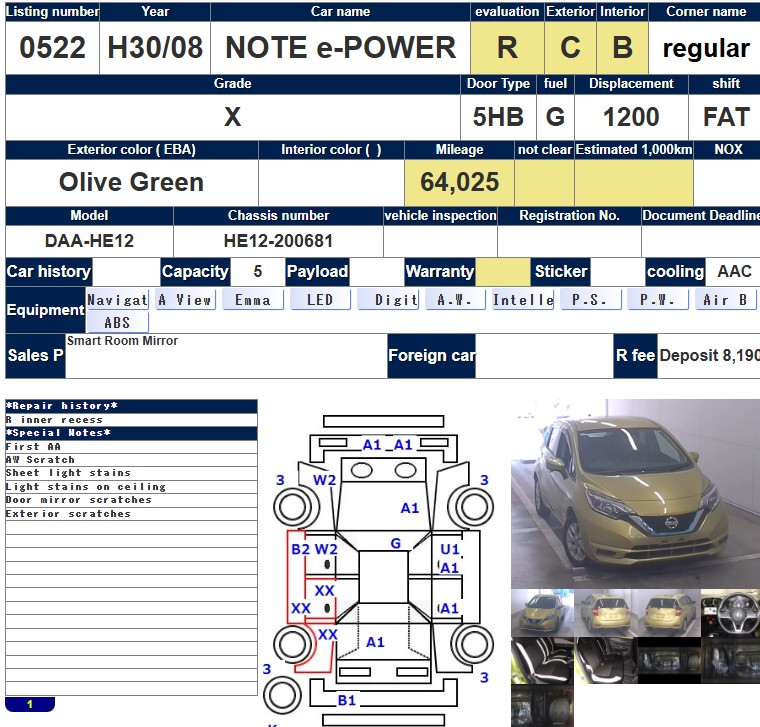The image size is (760, 727).
Task: Click chassis number HE12-200681
Action: 278,241
